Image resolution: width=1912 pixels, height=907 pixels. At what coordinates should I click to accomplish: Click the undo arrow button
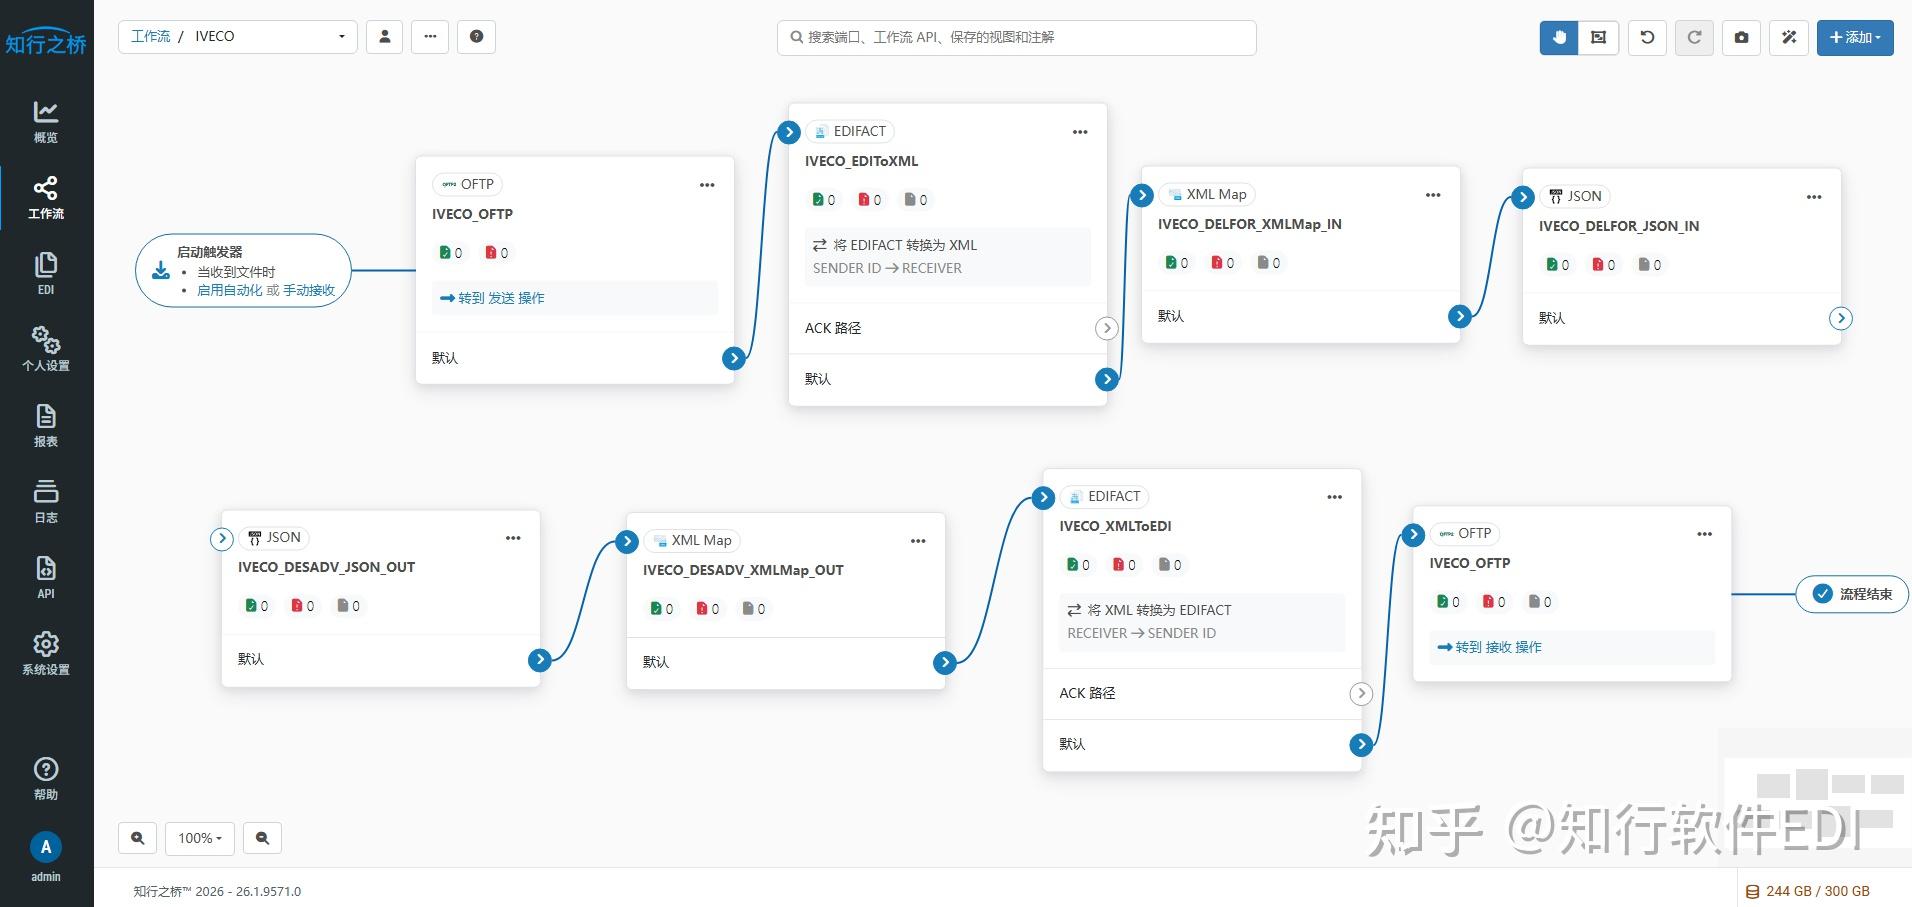[1648, 37]
